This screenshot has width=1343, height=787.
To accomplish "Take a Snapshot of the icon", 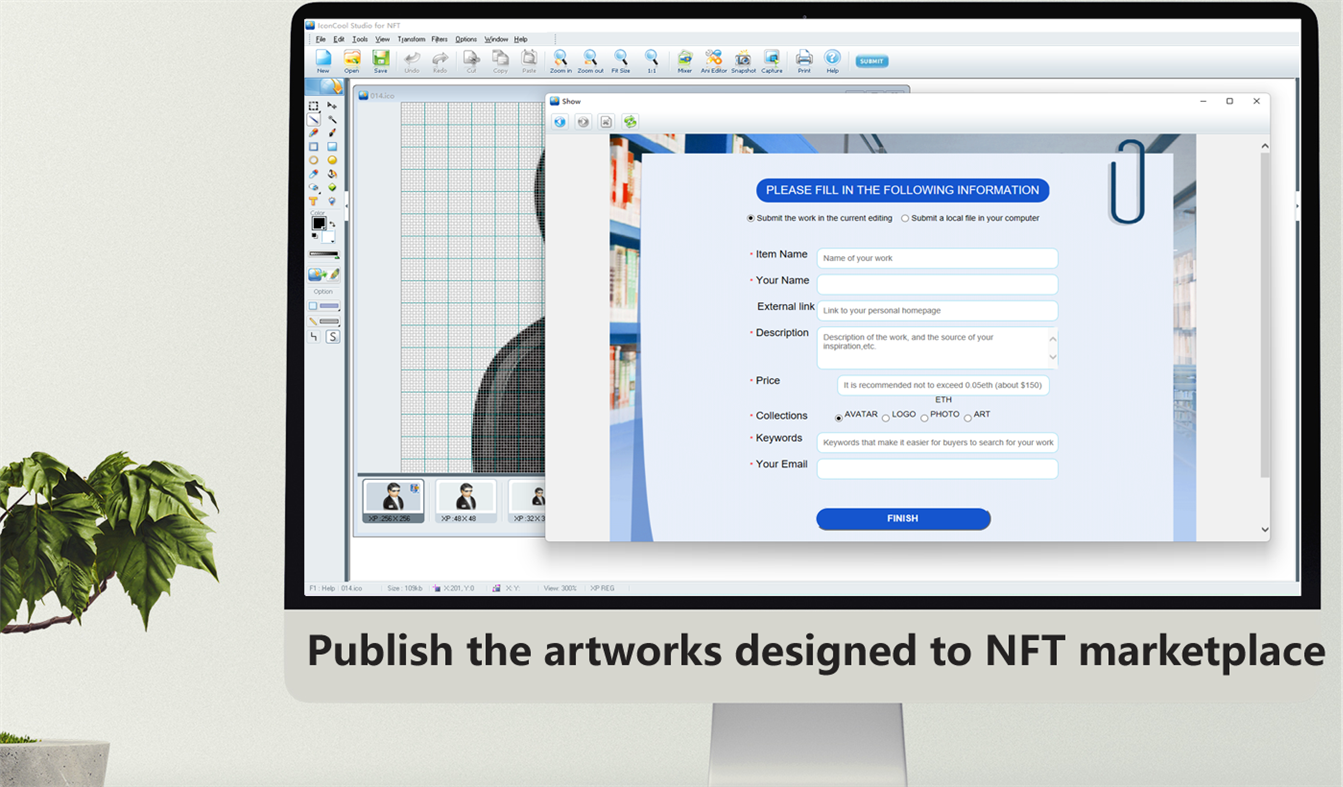I will tap(743, 60).
